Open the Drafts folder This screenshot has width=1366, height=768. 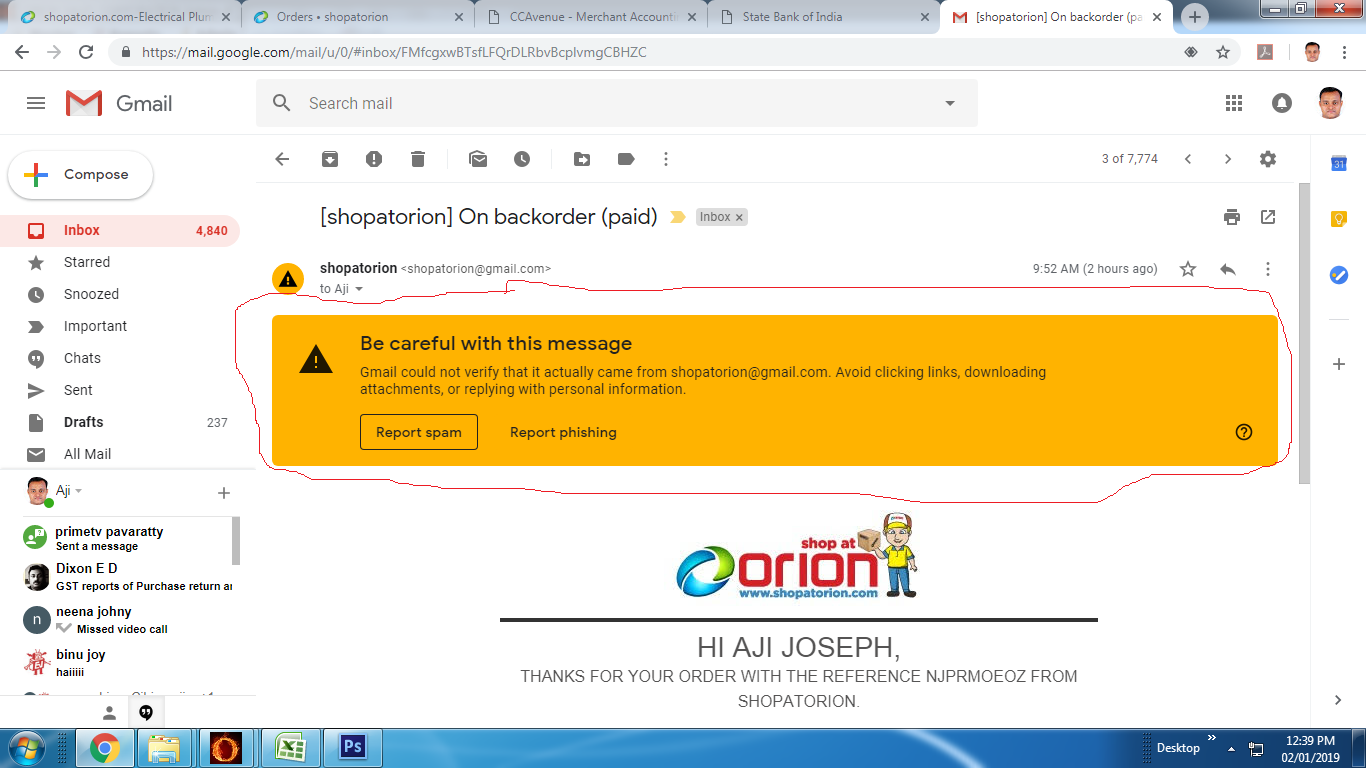120,422
